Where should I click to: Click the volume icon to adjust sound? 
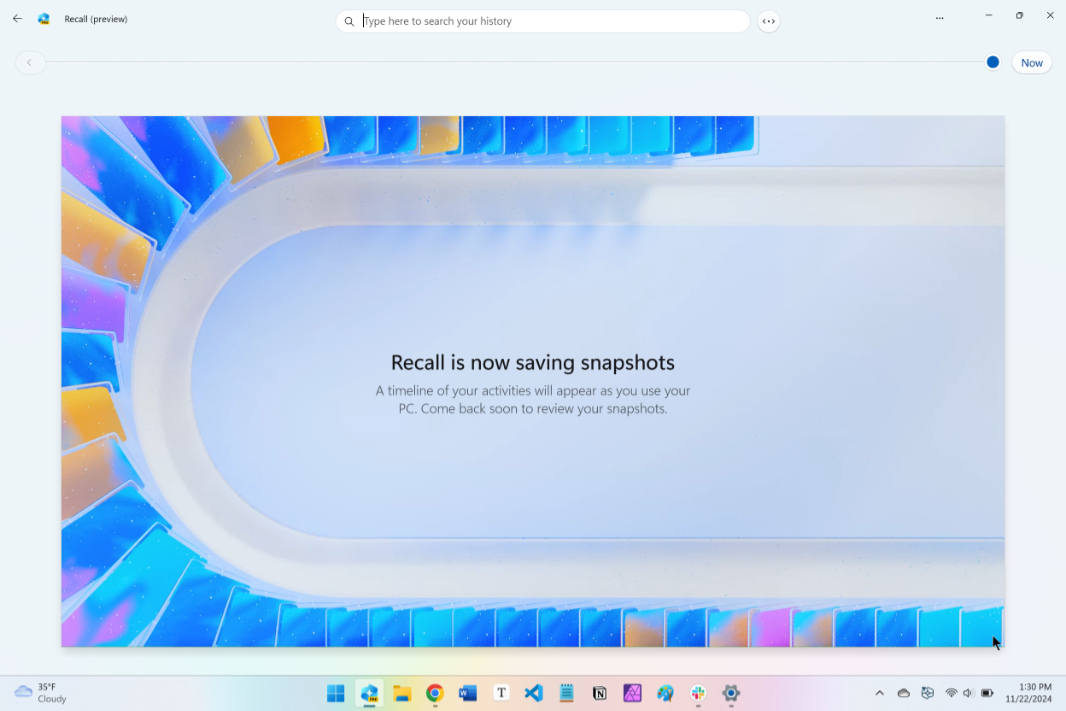pos(967,692)
